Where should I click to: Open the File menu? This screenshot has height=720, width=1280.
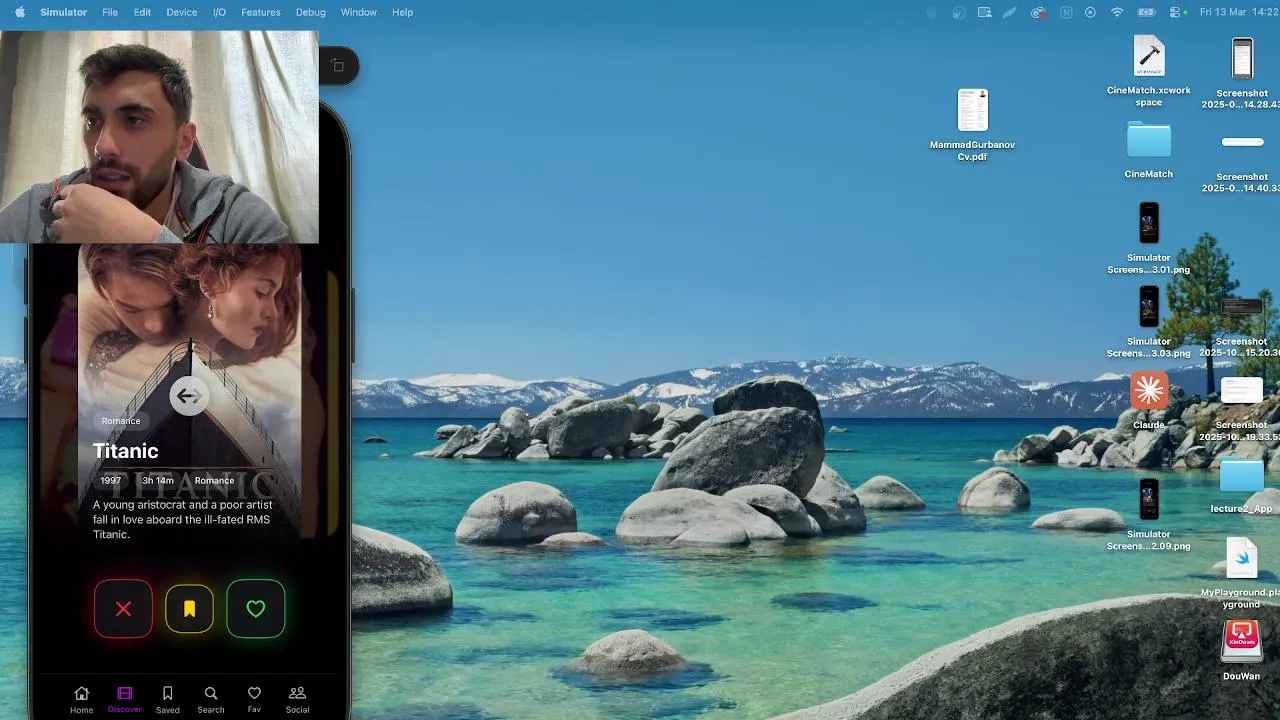pyautogui.click(x=110, y=12)
